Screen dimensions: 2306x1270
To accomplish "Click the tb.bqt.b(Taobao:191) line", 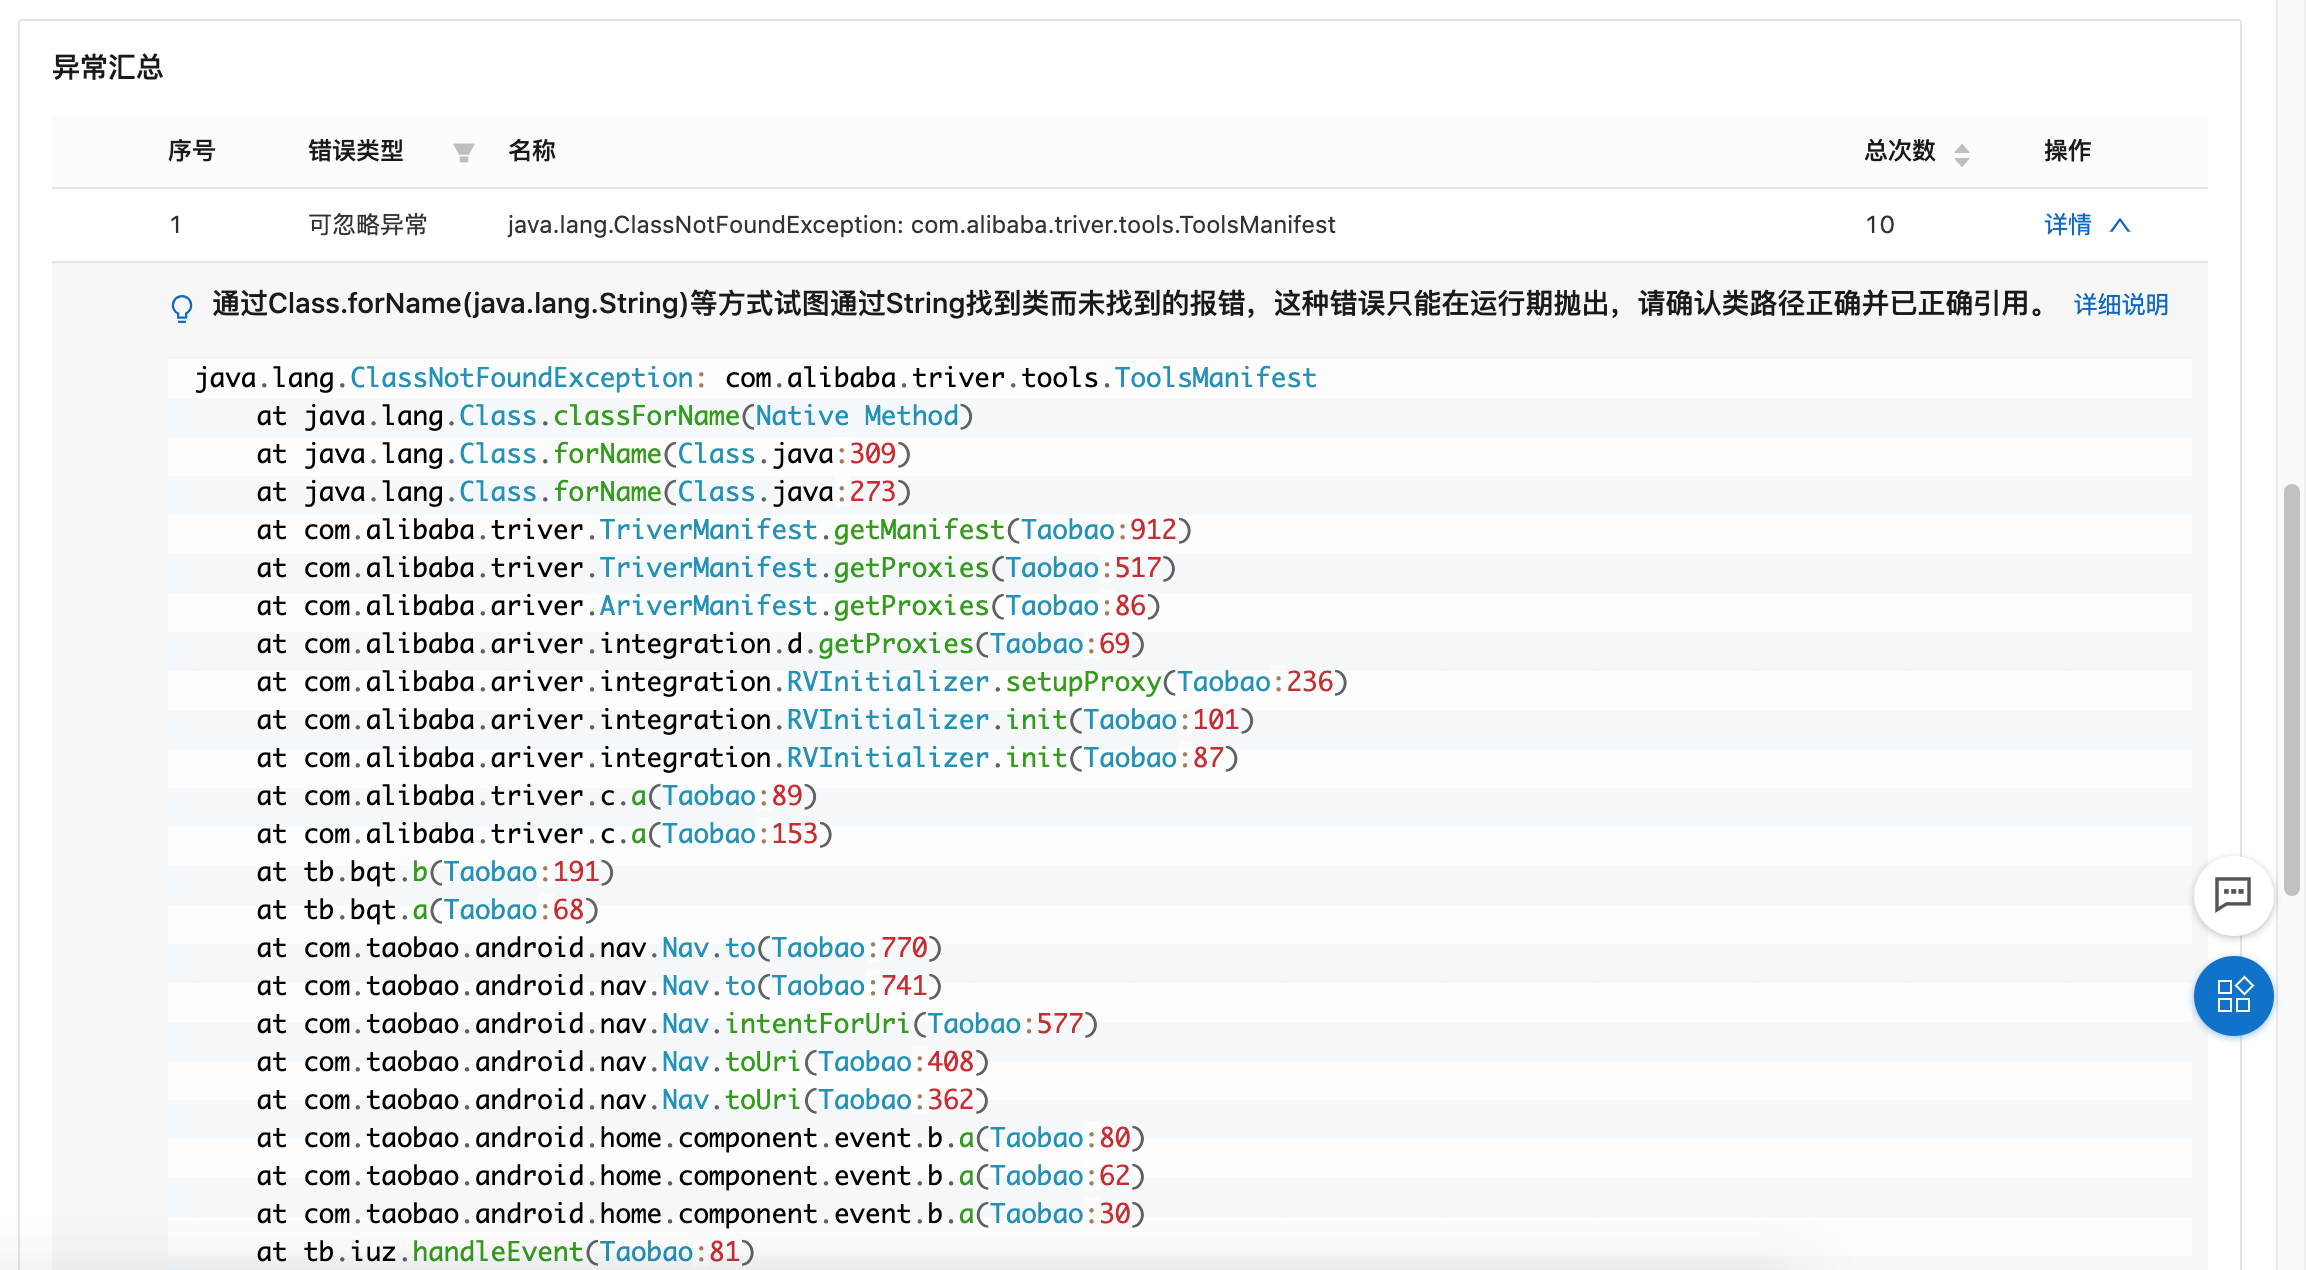I will click(x=435, y=872).
